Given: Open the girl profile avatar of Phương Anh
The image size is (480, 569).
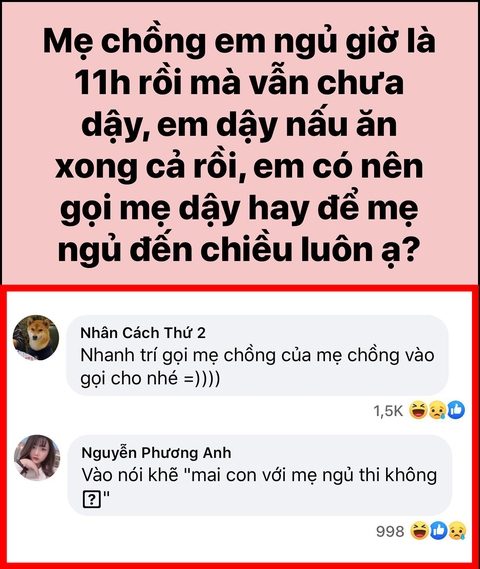Looking at the screenshot, I should [x=37, y=458].
